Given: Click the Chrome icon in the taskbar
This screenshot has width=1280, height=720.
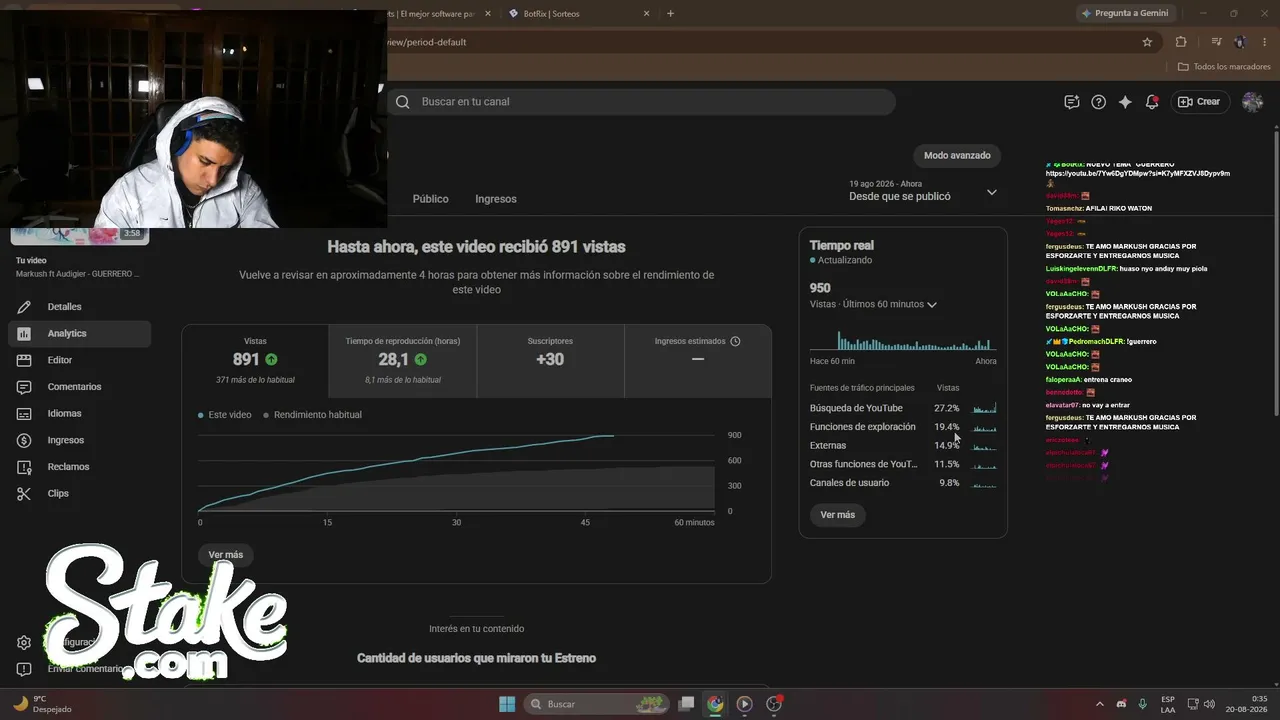Looking at the screenshot, I should click(x=715, y=704).
